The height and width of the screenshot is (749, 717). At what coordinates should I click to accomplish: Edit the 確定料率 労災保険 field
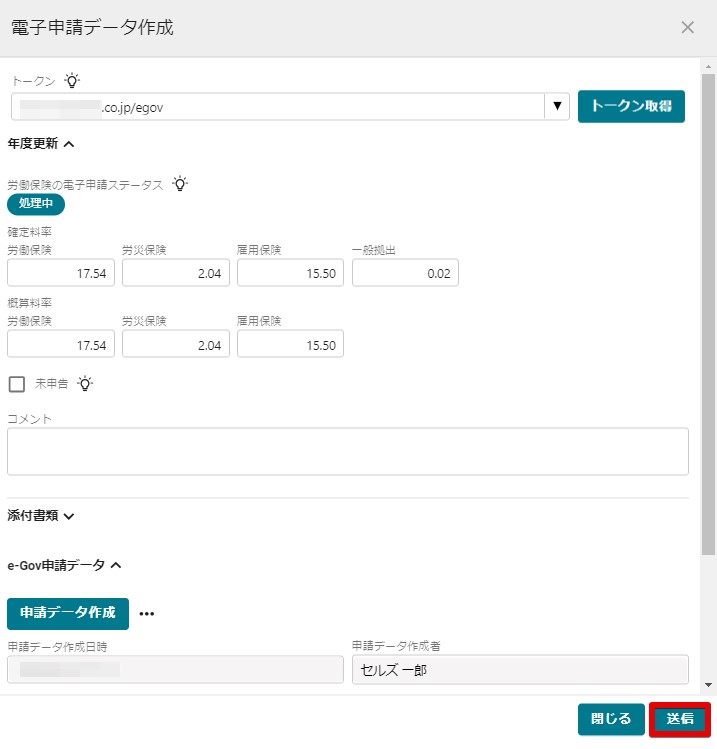(x=176, y=273)
